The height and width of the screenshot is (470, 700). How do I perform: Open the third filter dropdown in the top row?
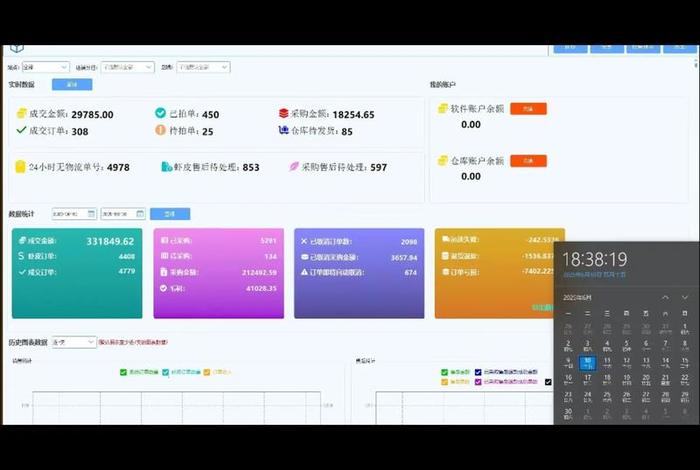coord(203,67)
